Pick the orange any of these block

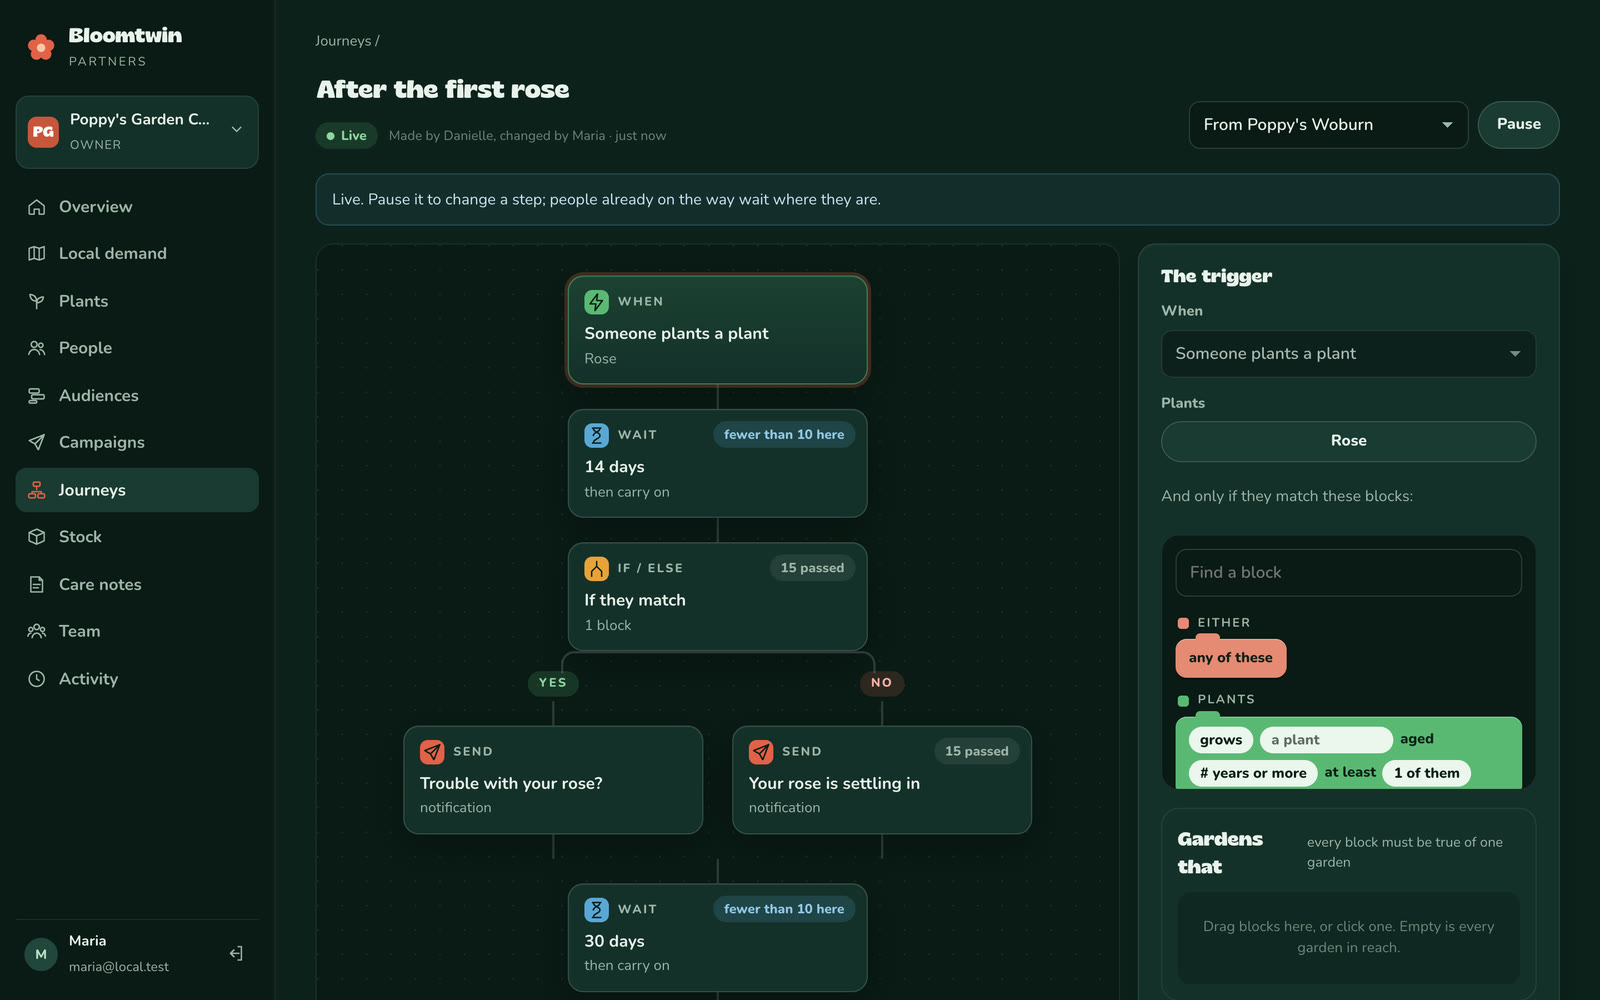pyautogui.click(x=1231, y=657)
